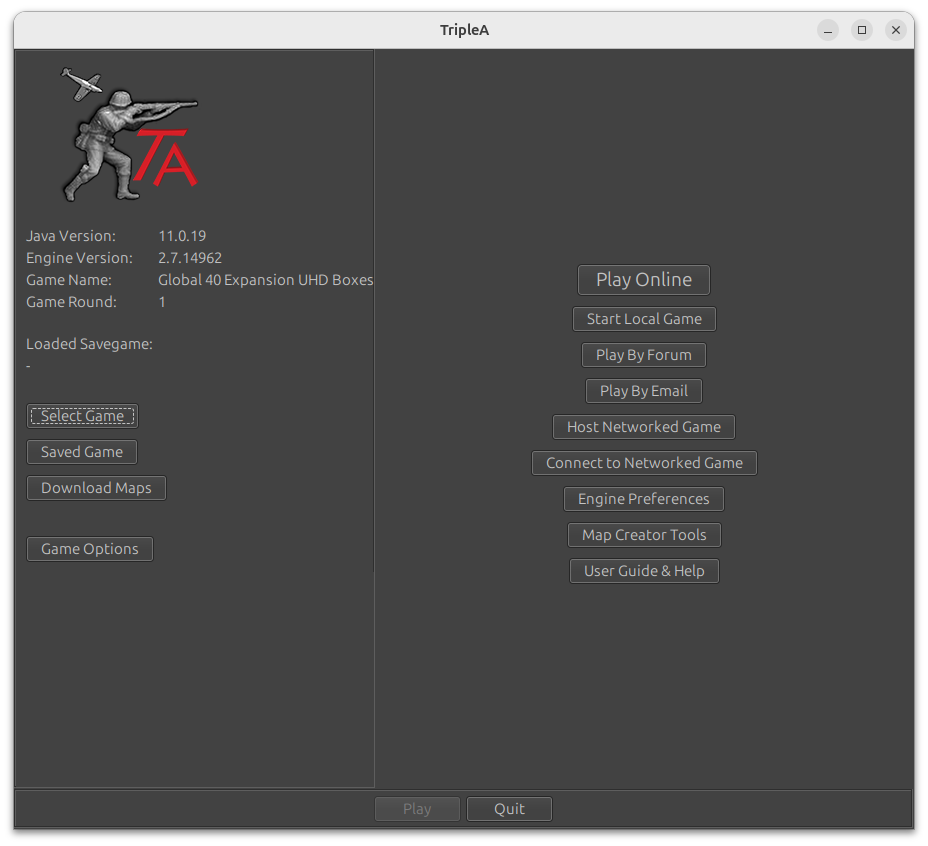The height and width of the screenshot is (846, 928).
Task: Open the Download Maps dialog
Action: (x=96, y=488)
